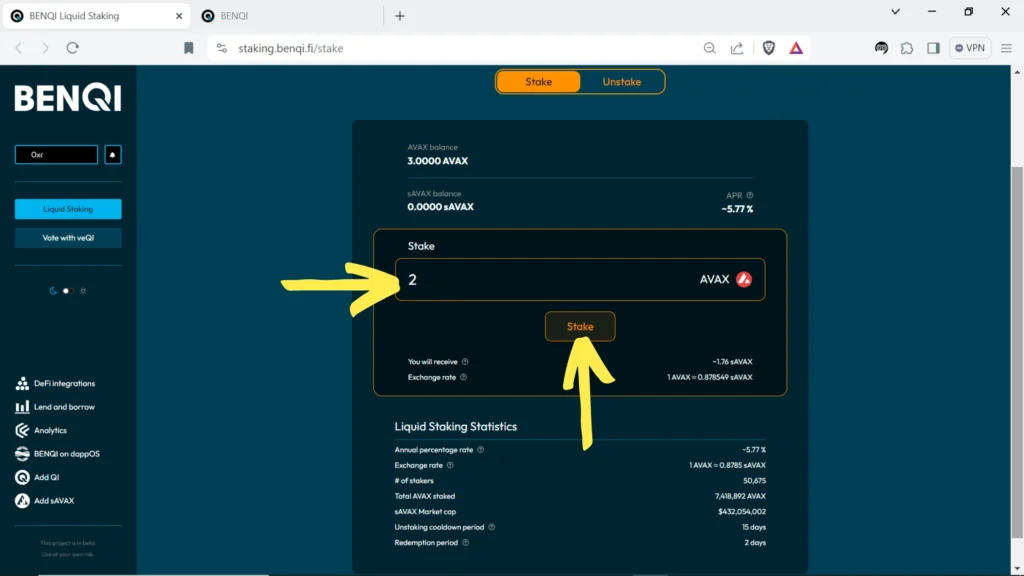Screen dimensions: 1024x576
Task: Click the APR help info icon
Action: point(750,196)
